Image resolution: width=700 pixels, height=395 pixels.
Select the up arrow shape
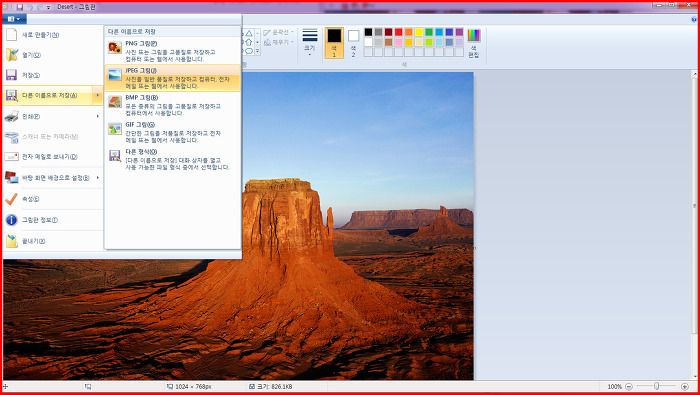249,42
